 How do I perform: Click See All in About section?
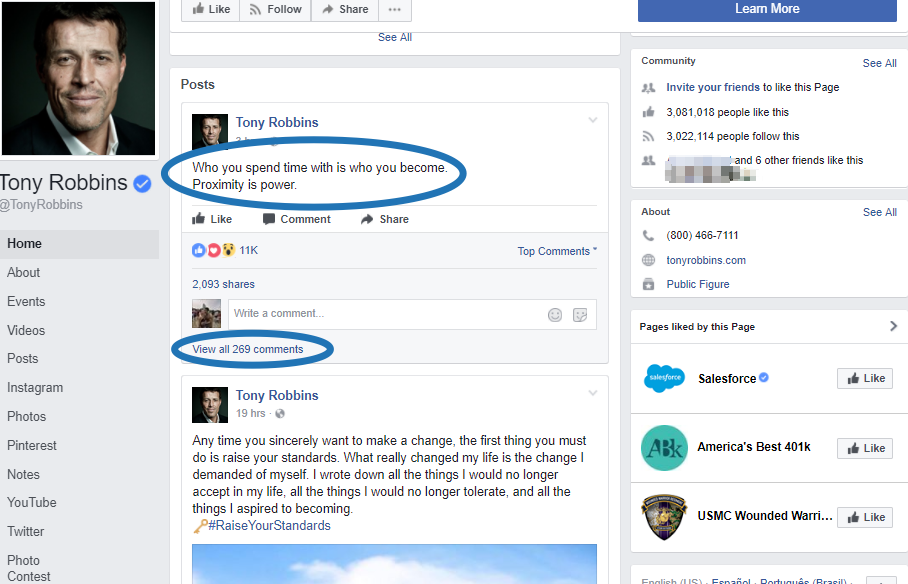tap(879, 212)
